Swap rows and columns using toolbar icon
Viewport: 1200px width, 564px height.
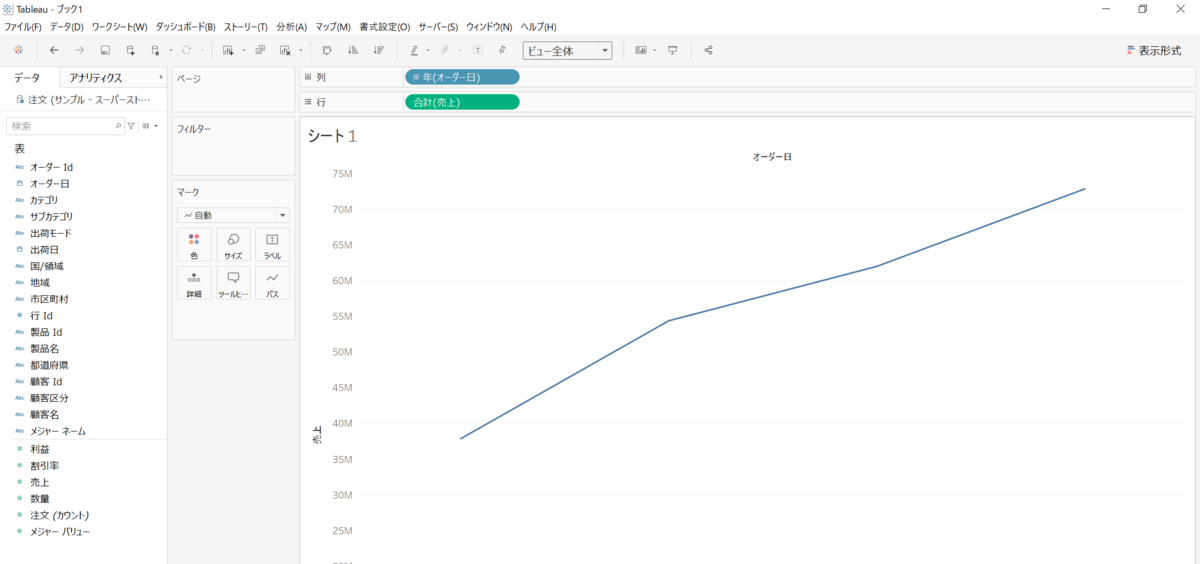(x=326, y=50)
